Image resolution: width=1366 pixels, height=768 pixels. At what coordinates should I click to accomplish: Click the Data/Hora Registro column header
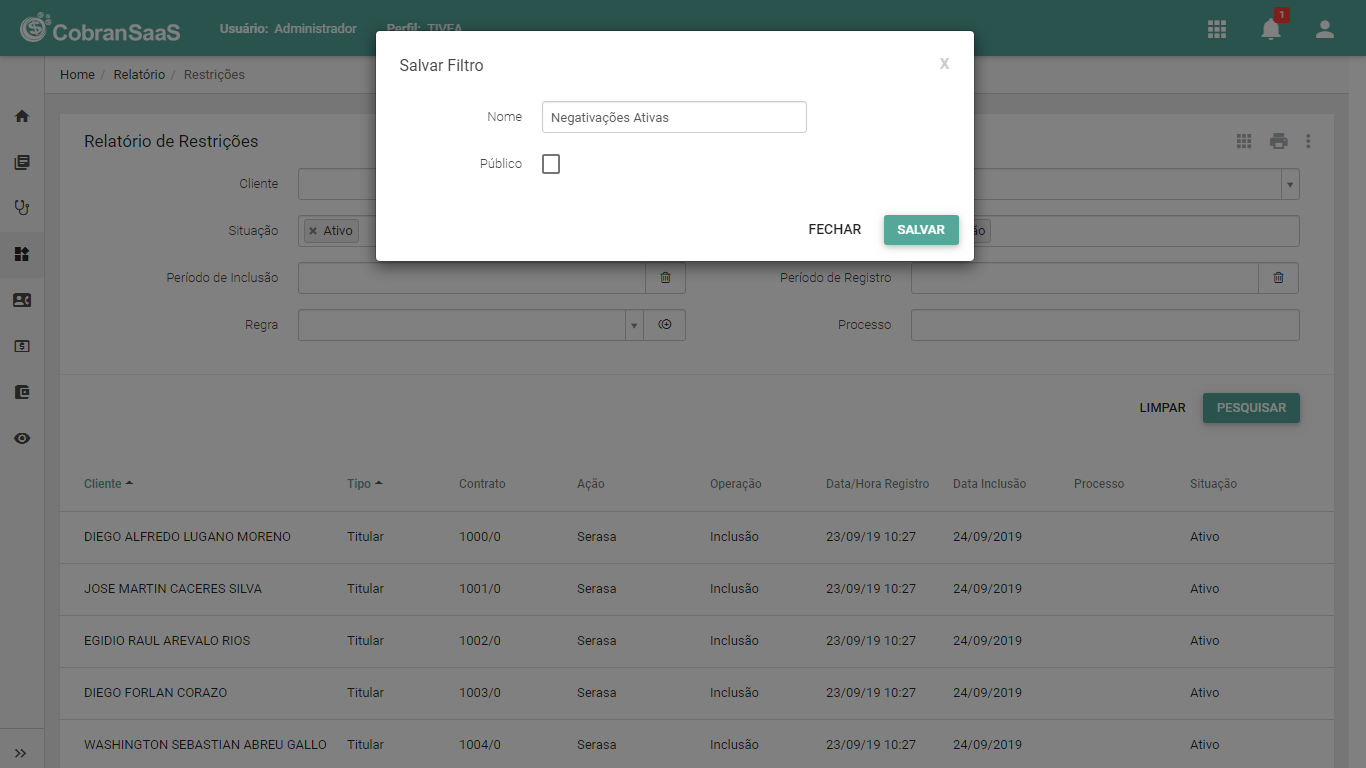click(x=877, y=484)
